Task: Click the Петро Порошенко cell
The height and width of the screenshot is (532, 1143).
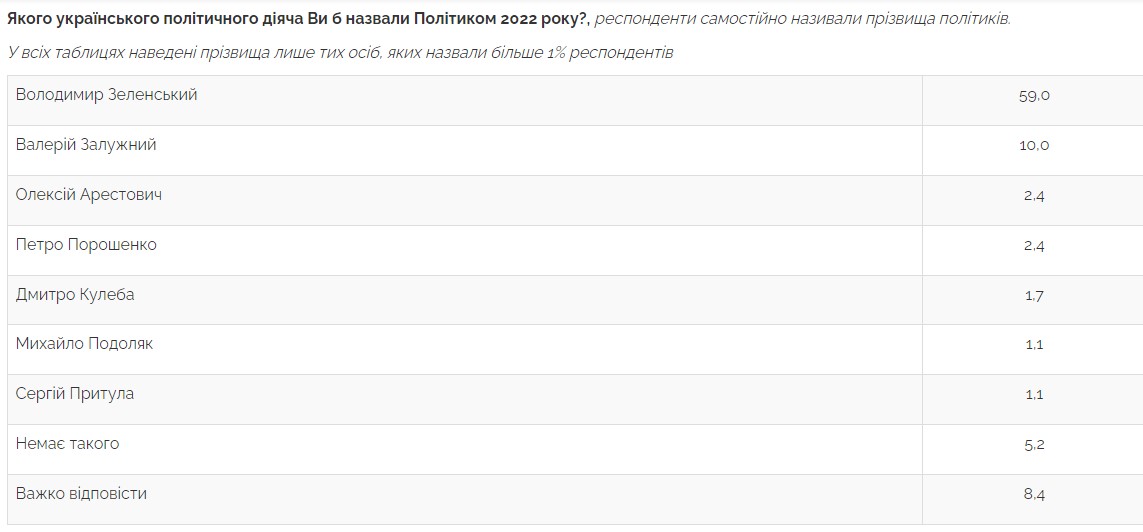Action: (x=86, y=245)
